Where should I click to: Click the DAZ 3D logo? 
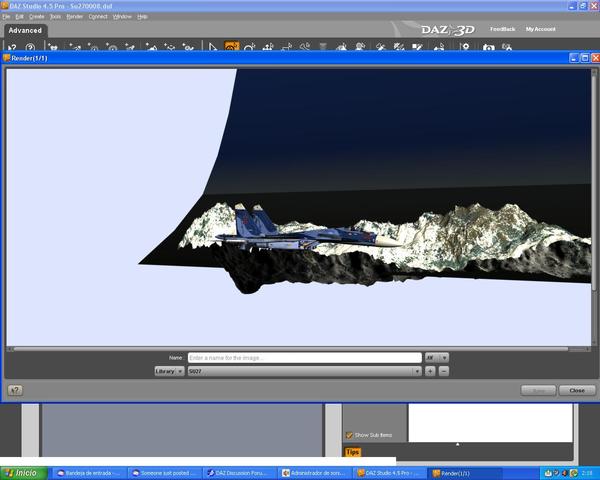(447, 29)
